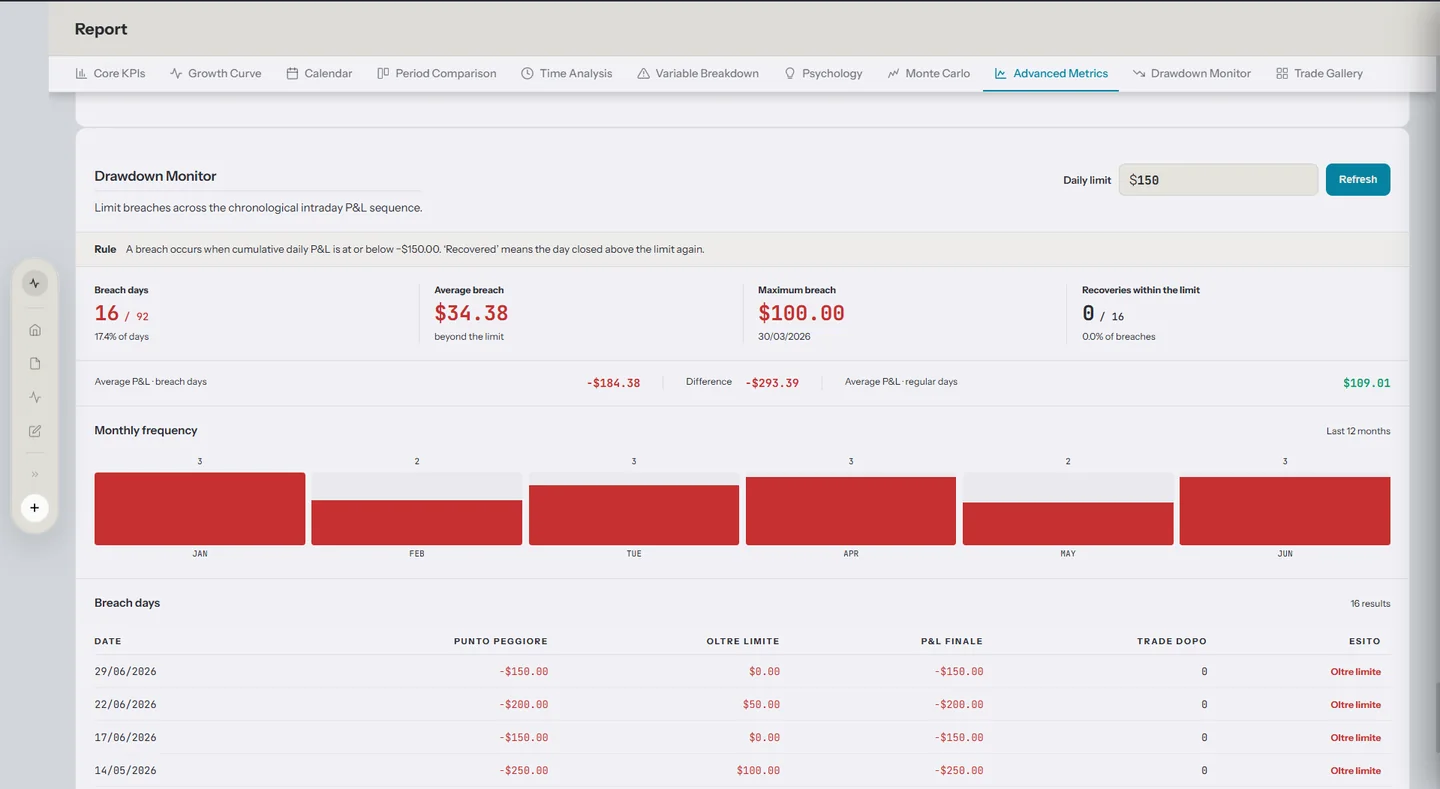
Task: Click the 16 results count label
Action: coord(1370,604)
